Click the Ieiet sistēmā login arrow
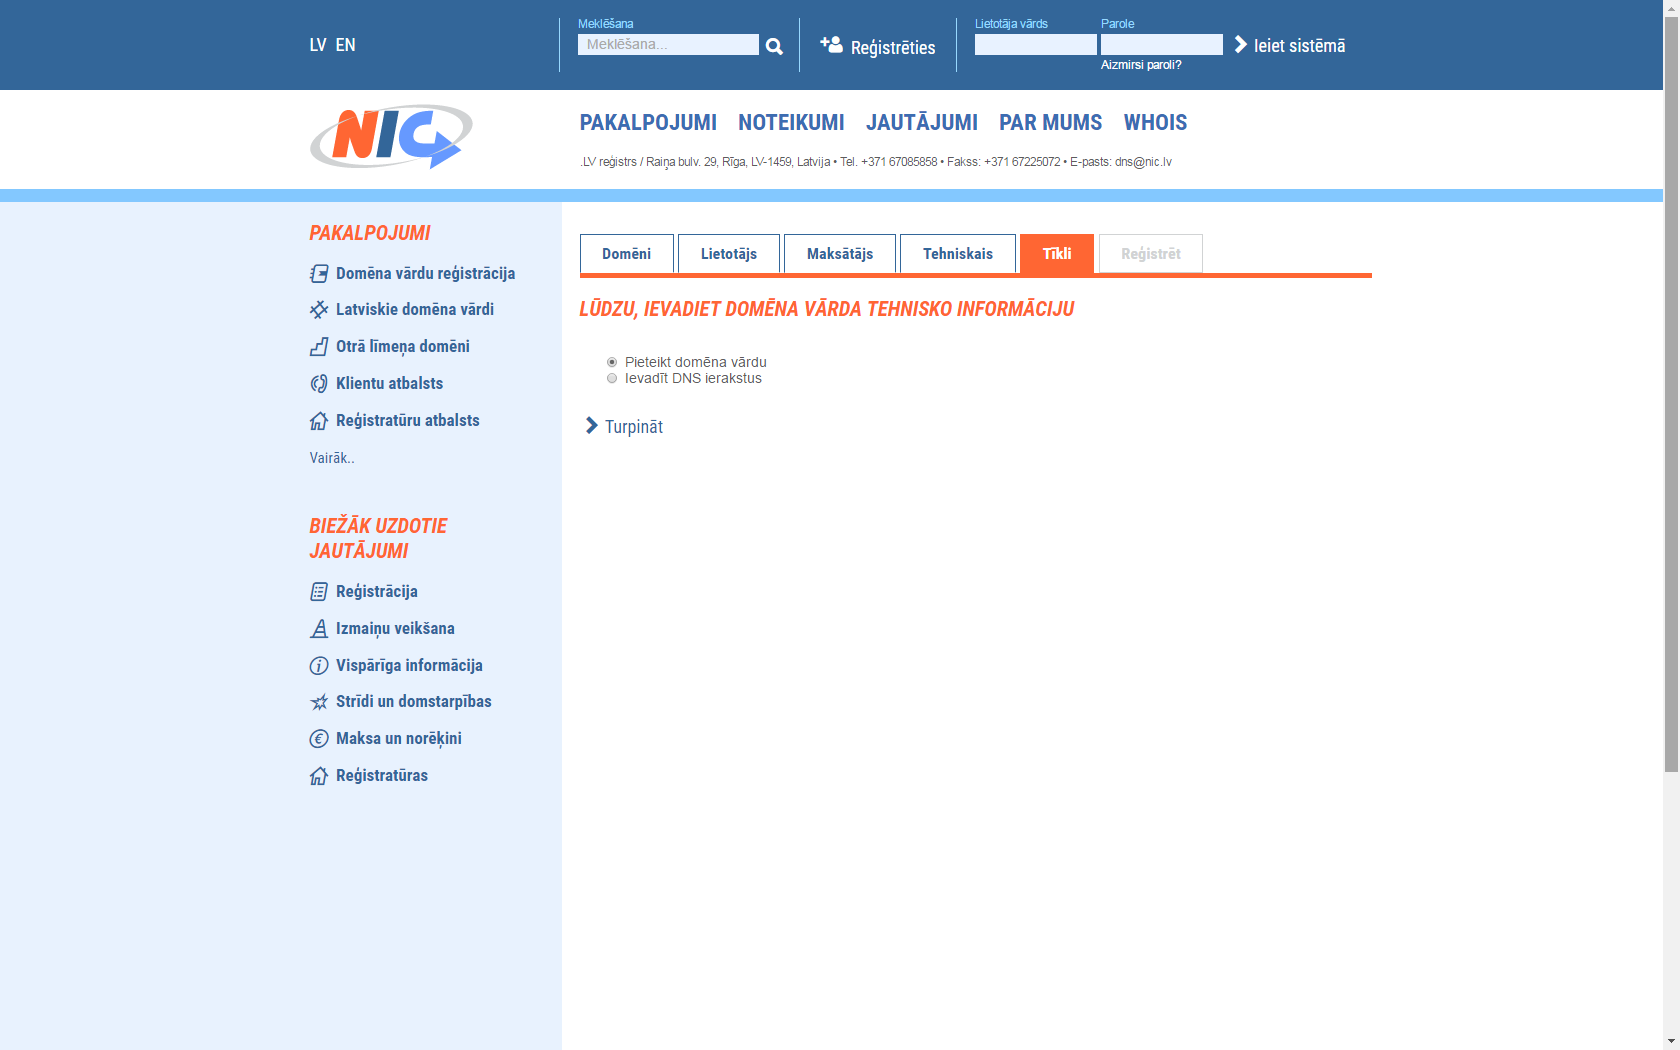The width and height of the screenshot is (1680, 1050). [1241, 45]
